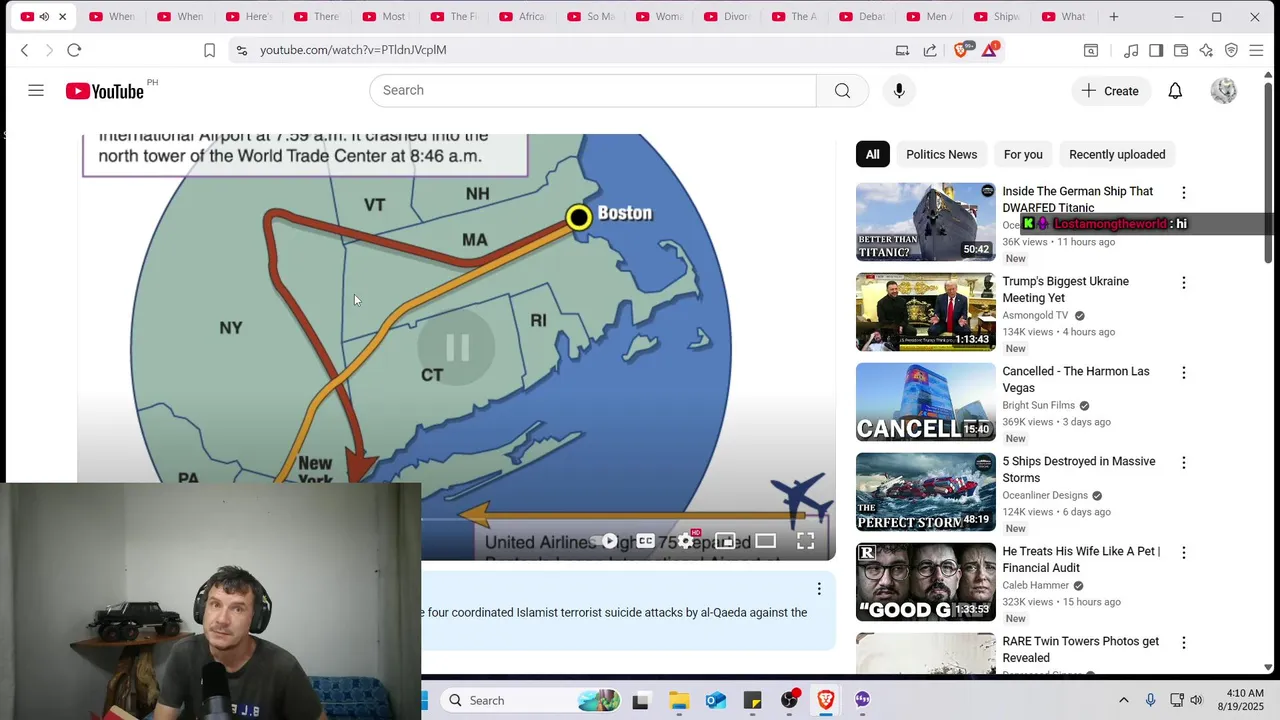Toggle closed captions in the video player
This screenshot has height=720, width=1280.
click(645, 541)
